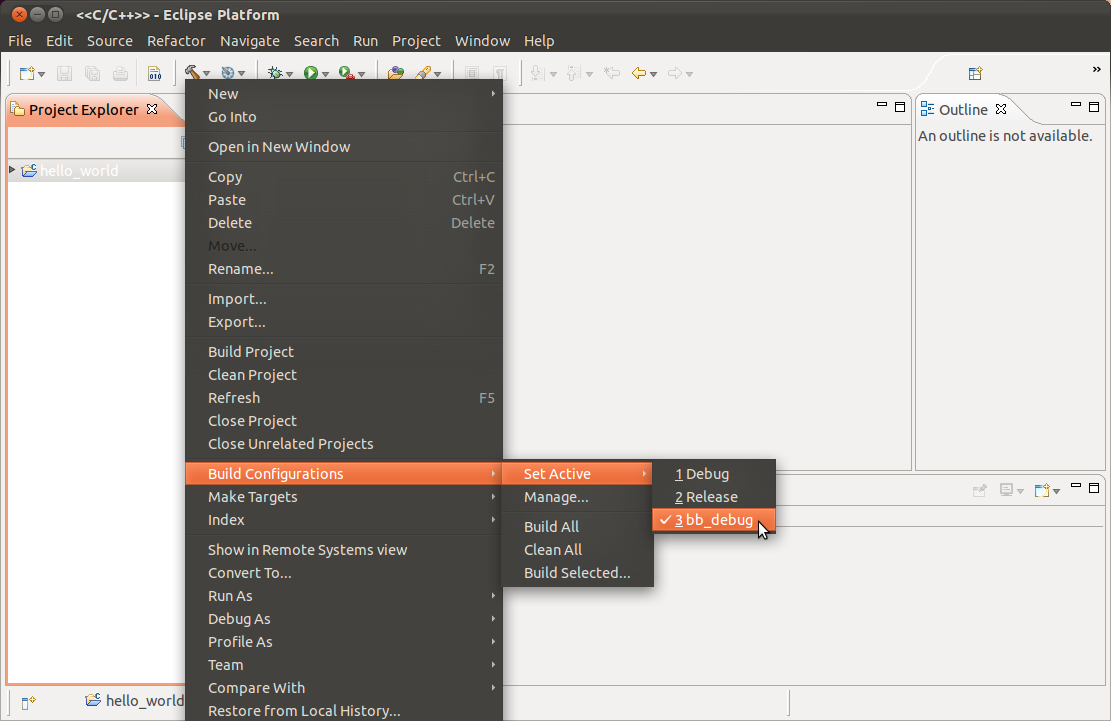
Task: Open dropdown beside the bottom panel's new-view icon
Action: coord(1056,491)
